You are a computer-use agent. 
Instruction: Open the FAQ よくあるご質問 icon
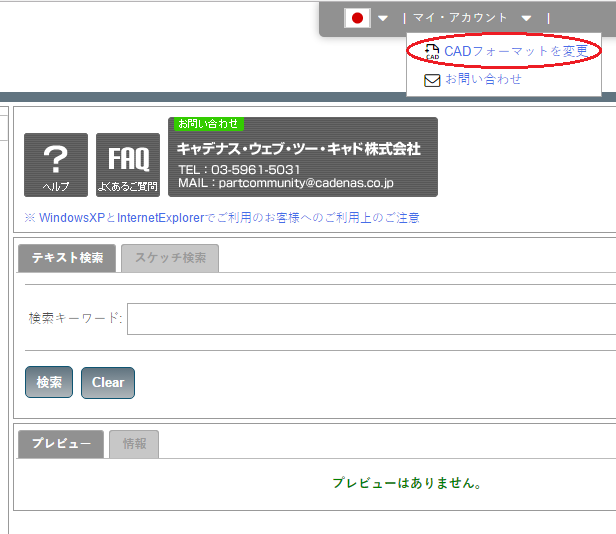(128, 165)
